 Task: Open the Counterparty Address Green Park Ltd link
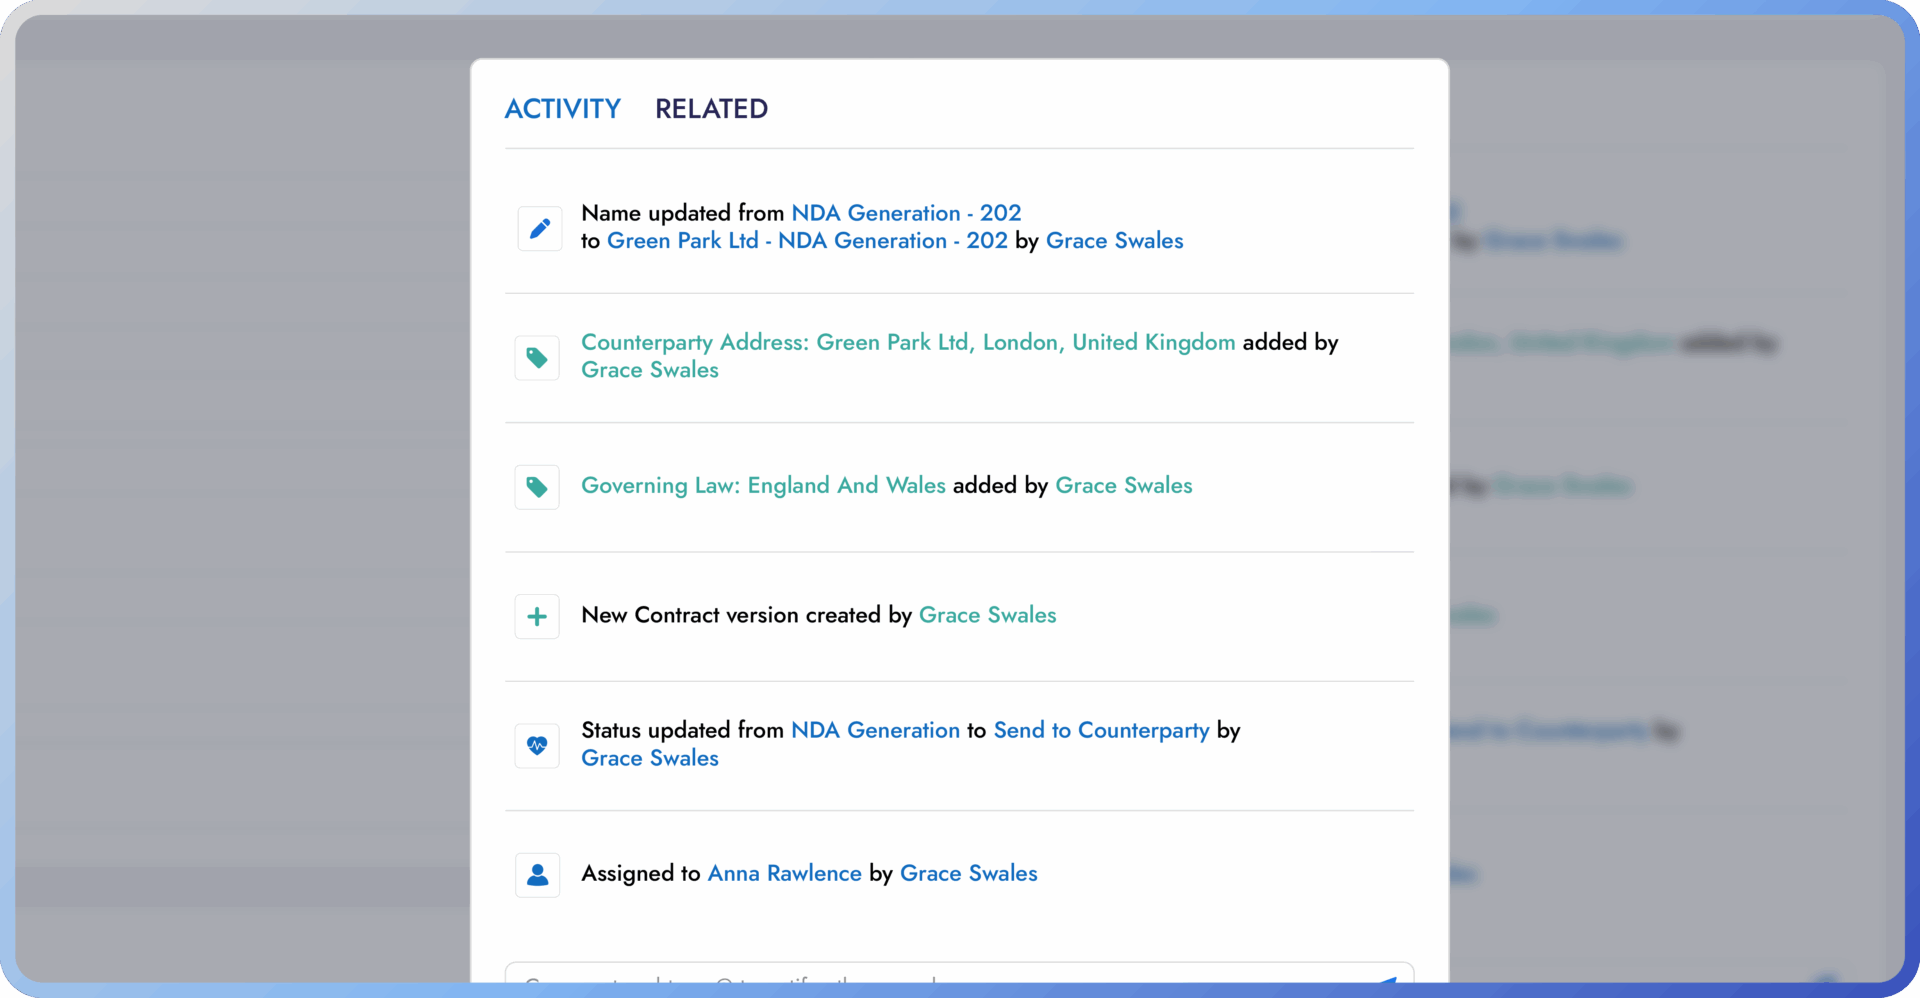(907, 342)
